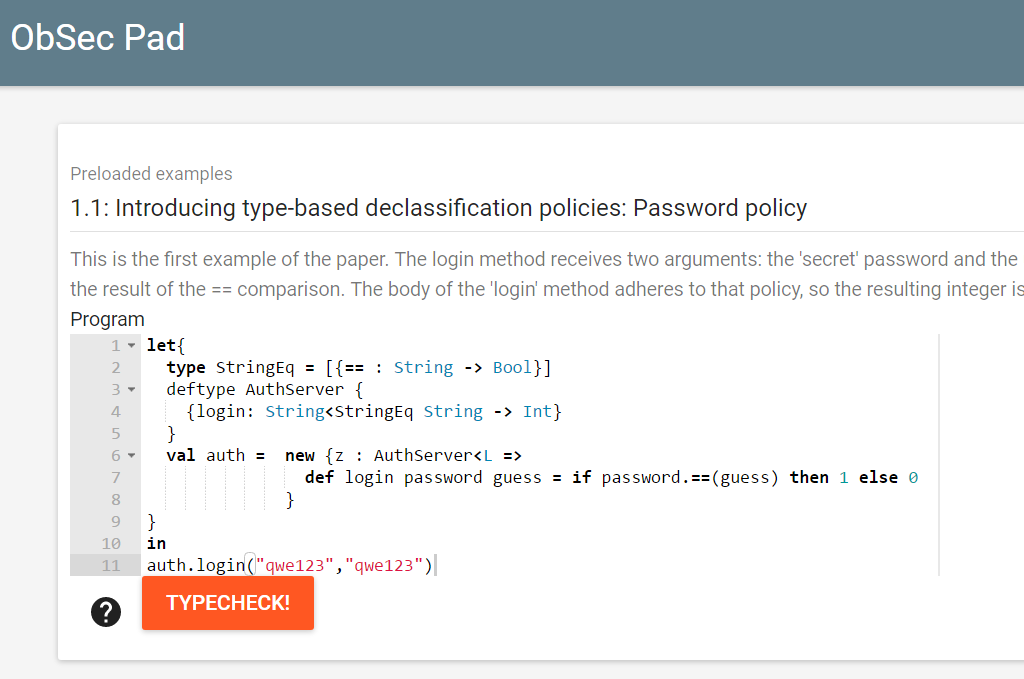The image size is (1024, 679).
Task: Collapse the deftype AuthServer fold arrow
Action: click(131, 390)
